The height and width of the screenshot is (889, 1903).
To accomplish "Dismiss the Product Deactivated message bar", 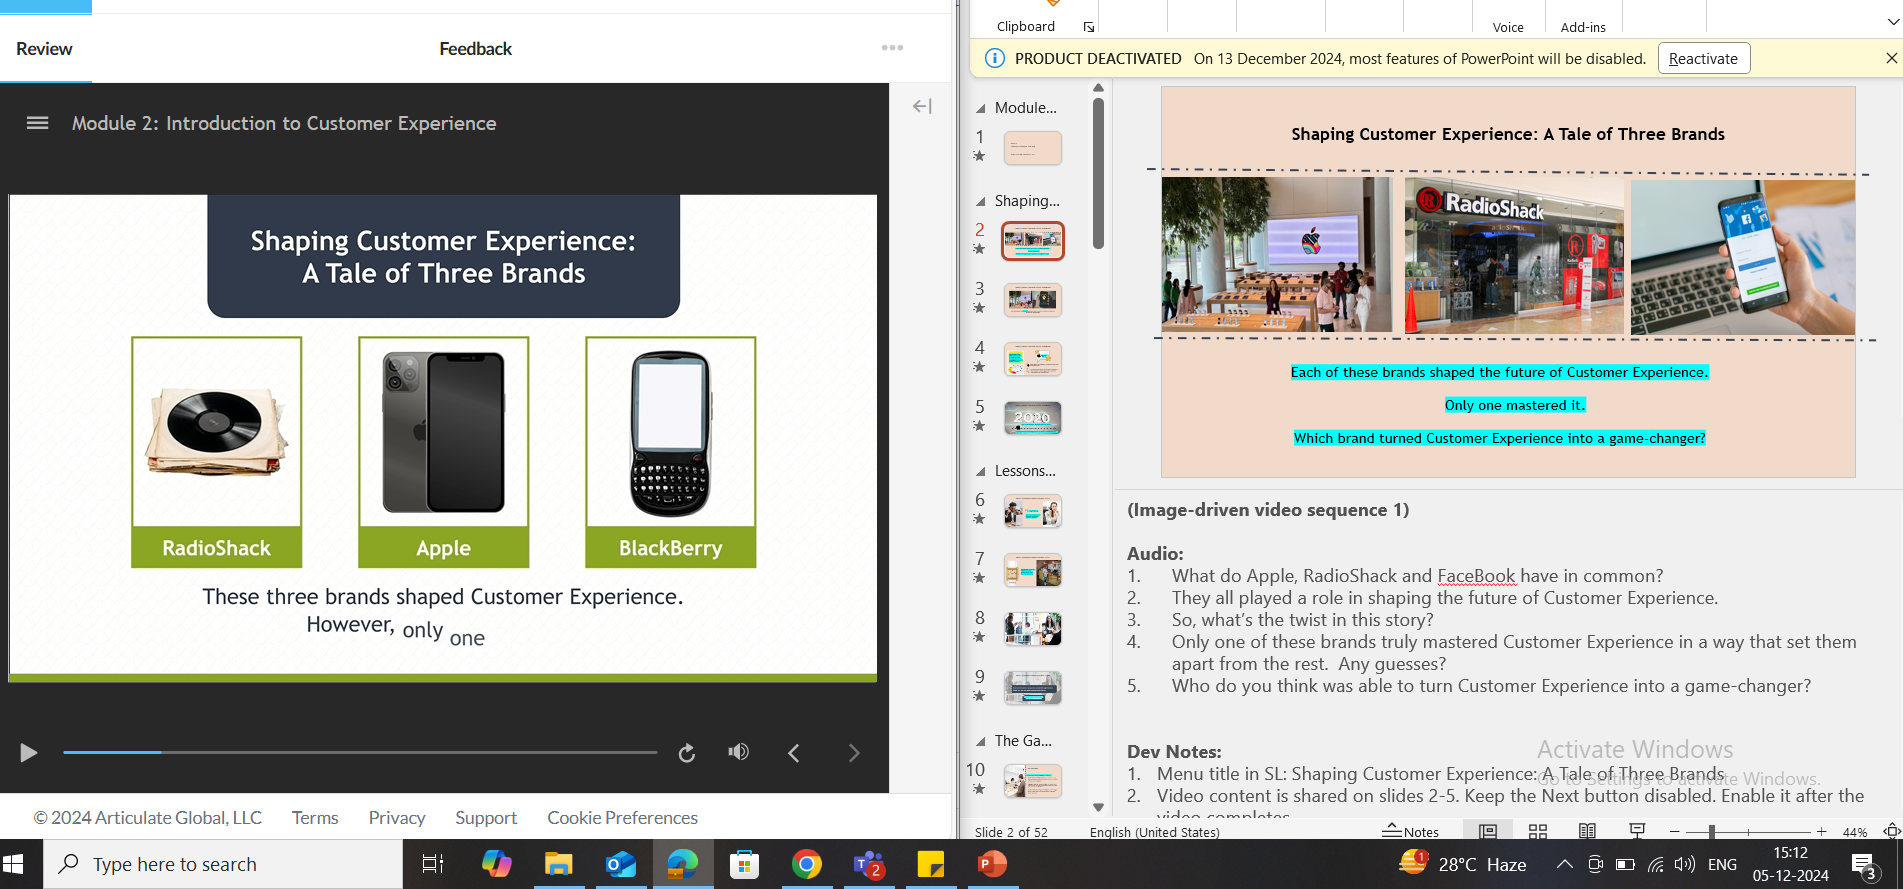I will (1891, 58).
